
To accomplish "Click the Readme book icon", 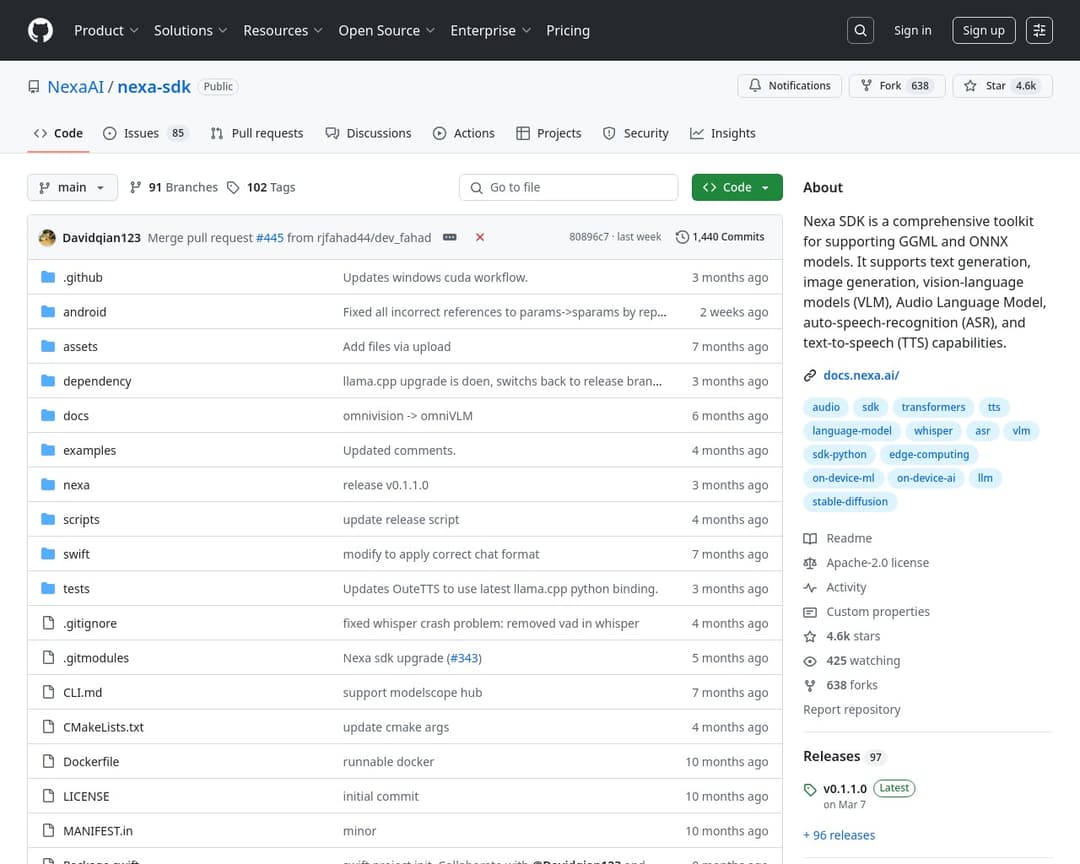I will [x=810, y=539].
